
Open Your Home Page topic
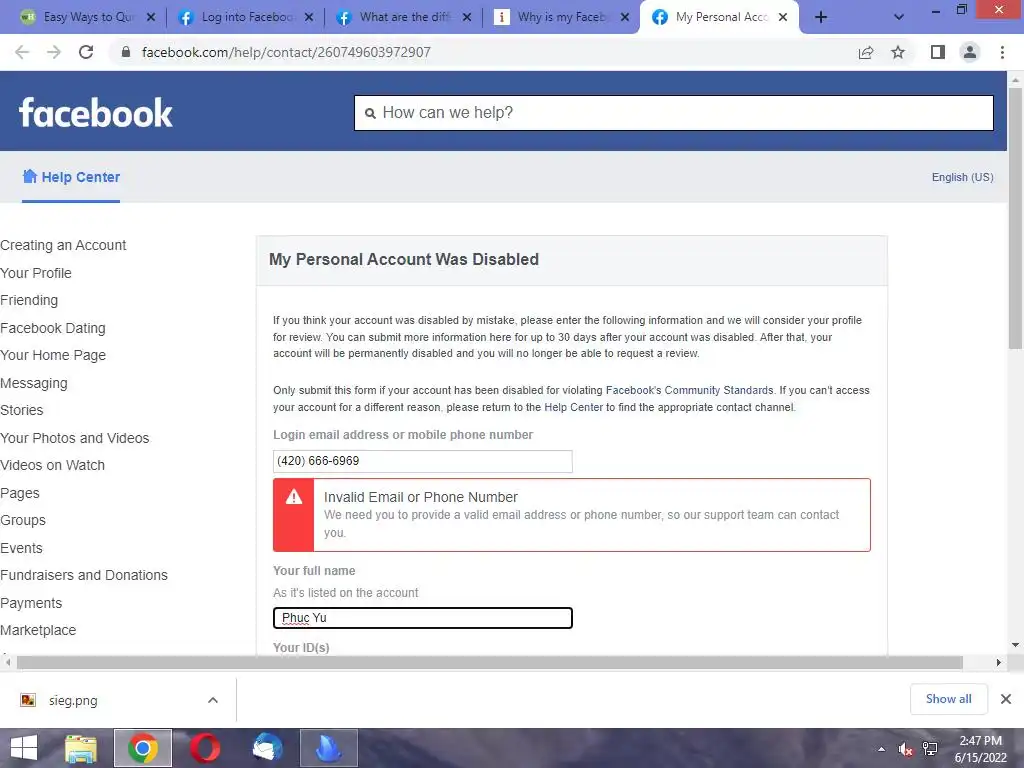(53, 355)
